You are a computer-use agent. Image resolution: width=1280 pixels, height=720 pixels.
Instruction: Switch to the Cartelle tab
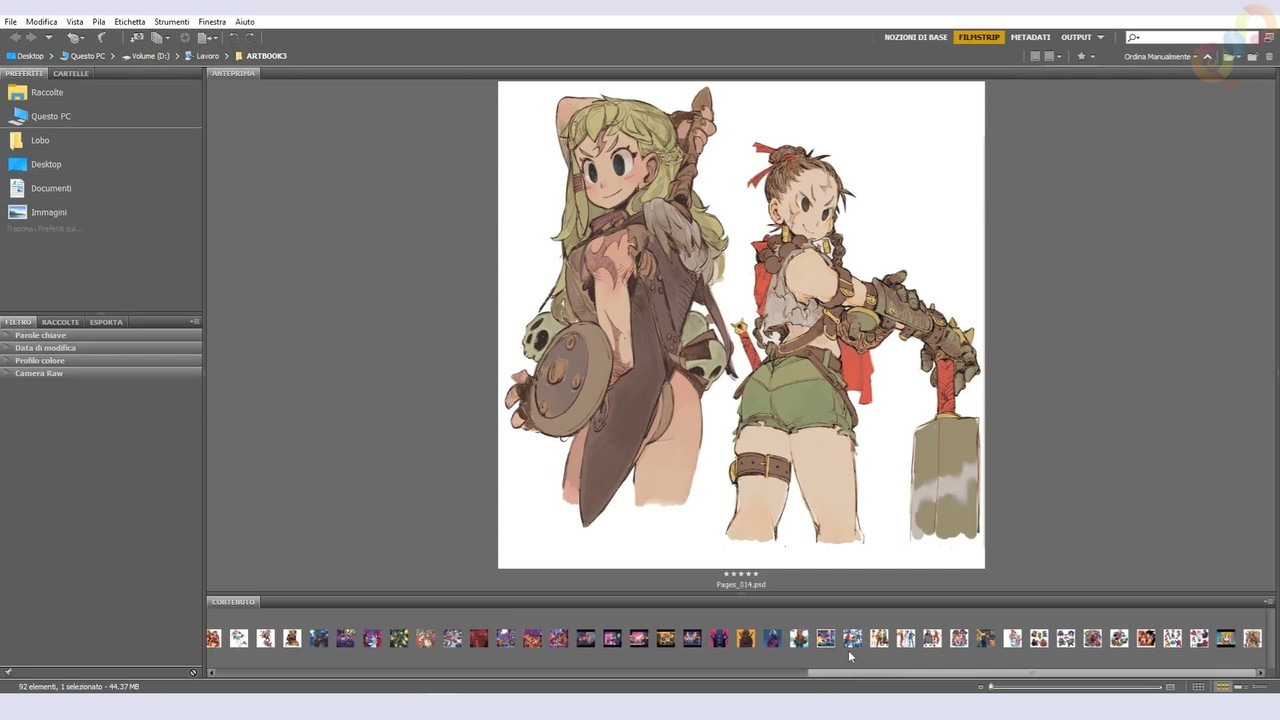tap(71, 73)
